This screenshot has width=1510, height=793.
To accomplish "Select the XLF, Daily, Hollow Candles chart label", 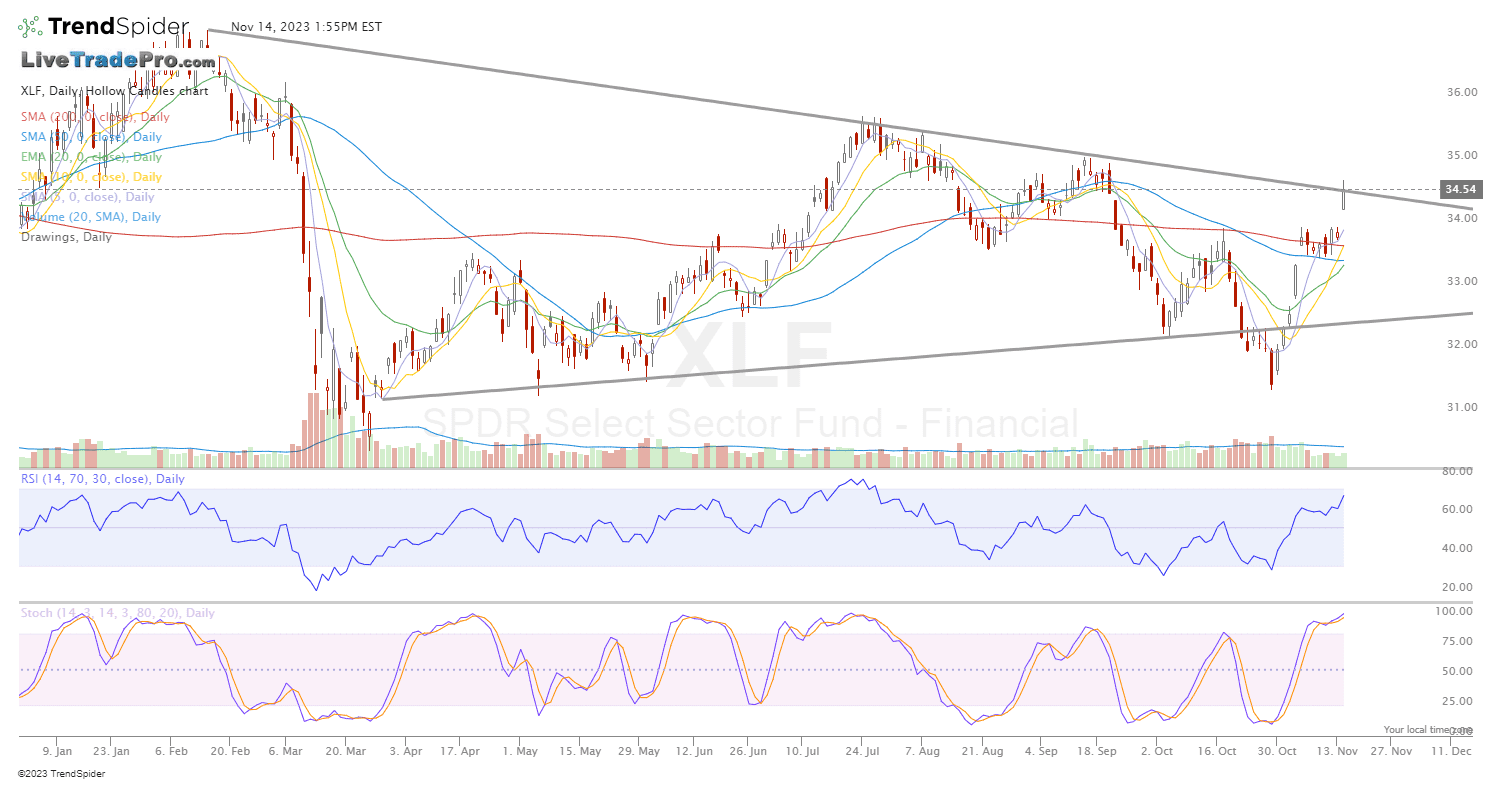I will pos(114,91).
